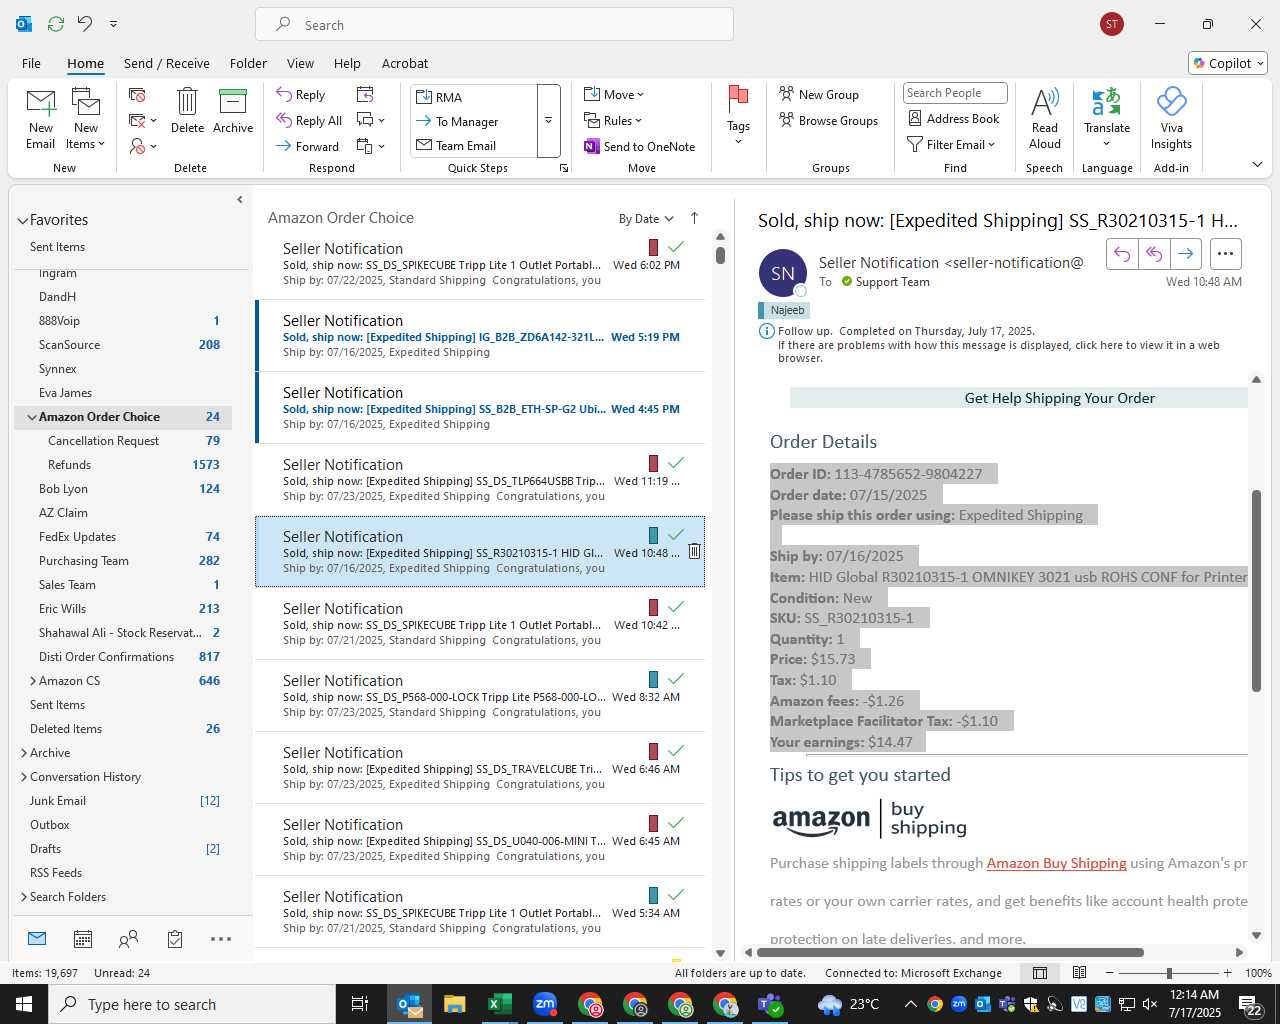The width and height of the screenshot is (1280, 1024).
Task: Click the Najeeb category color tag
Action: 783,310
